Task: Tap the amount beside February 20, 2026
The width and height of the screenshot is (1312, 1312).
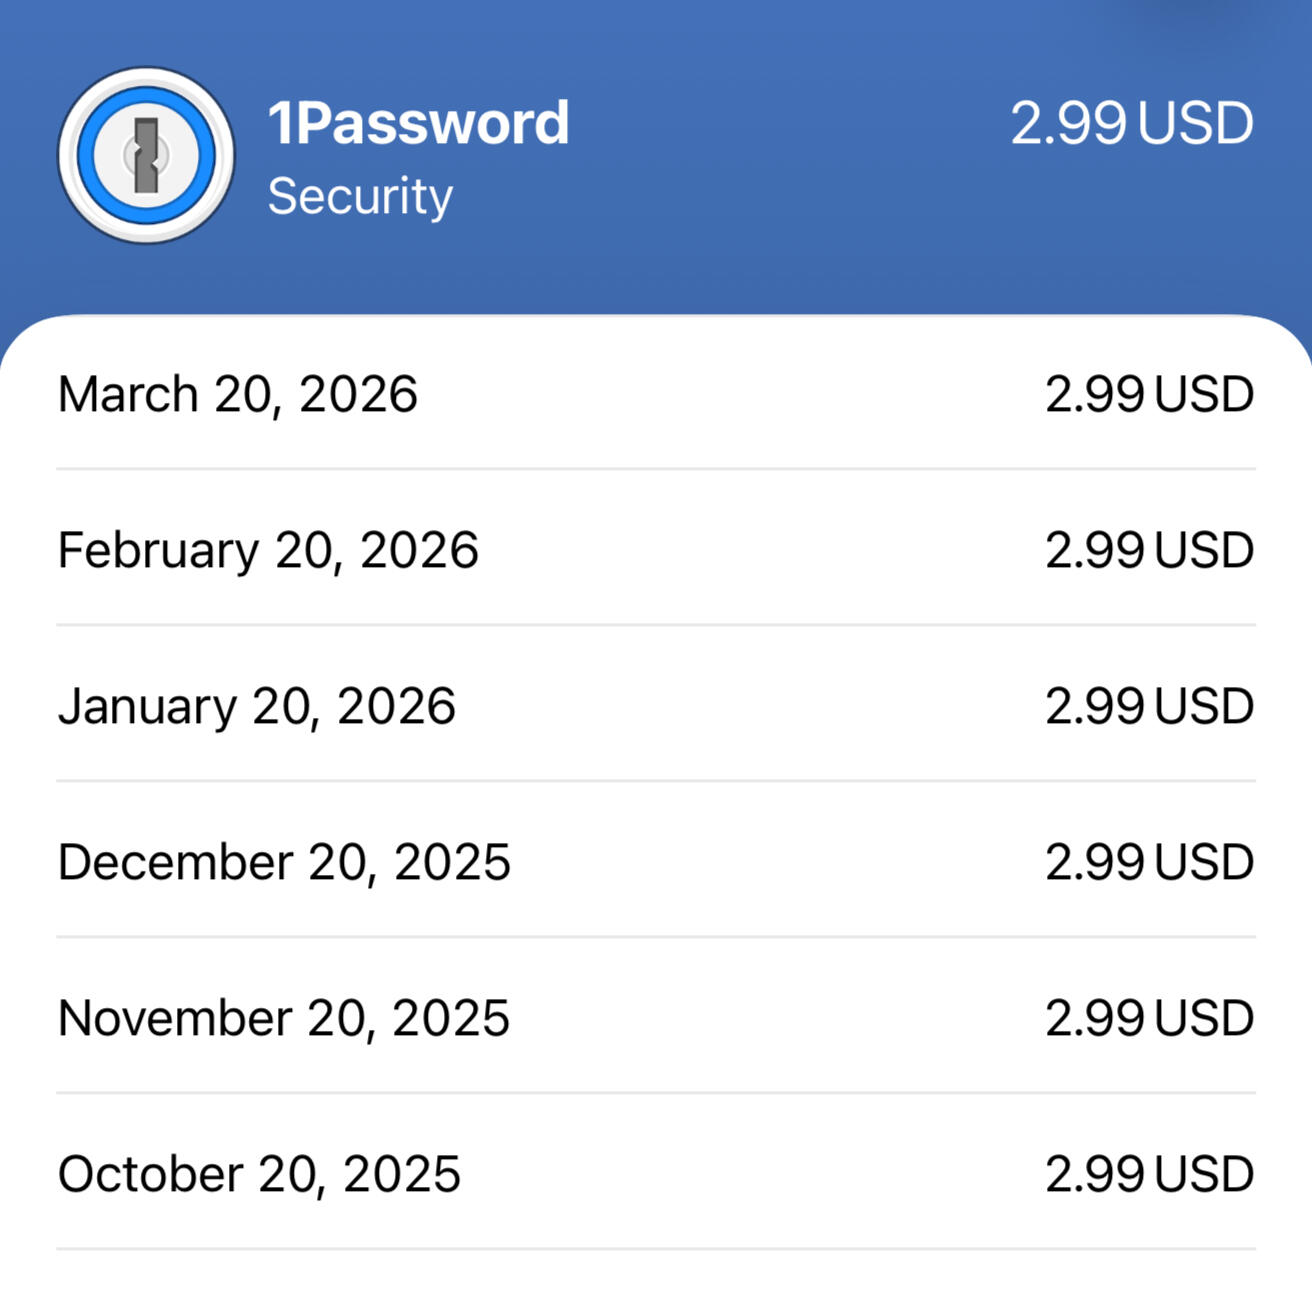Action: 1149,550
